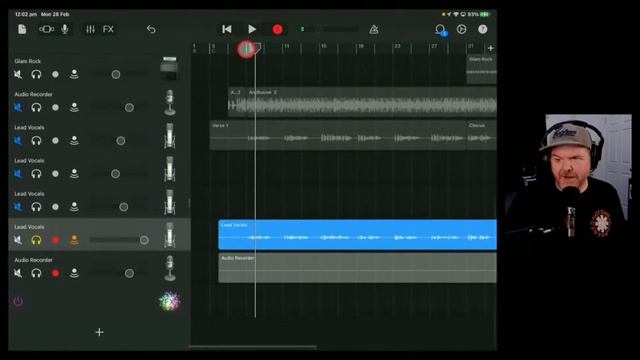The height and width of the screenshot is (360, 640).
Task: Undo the last action
Action: coord(151,29)
